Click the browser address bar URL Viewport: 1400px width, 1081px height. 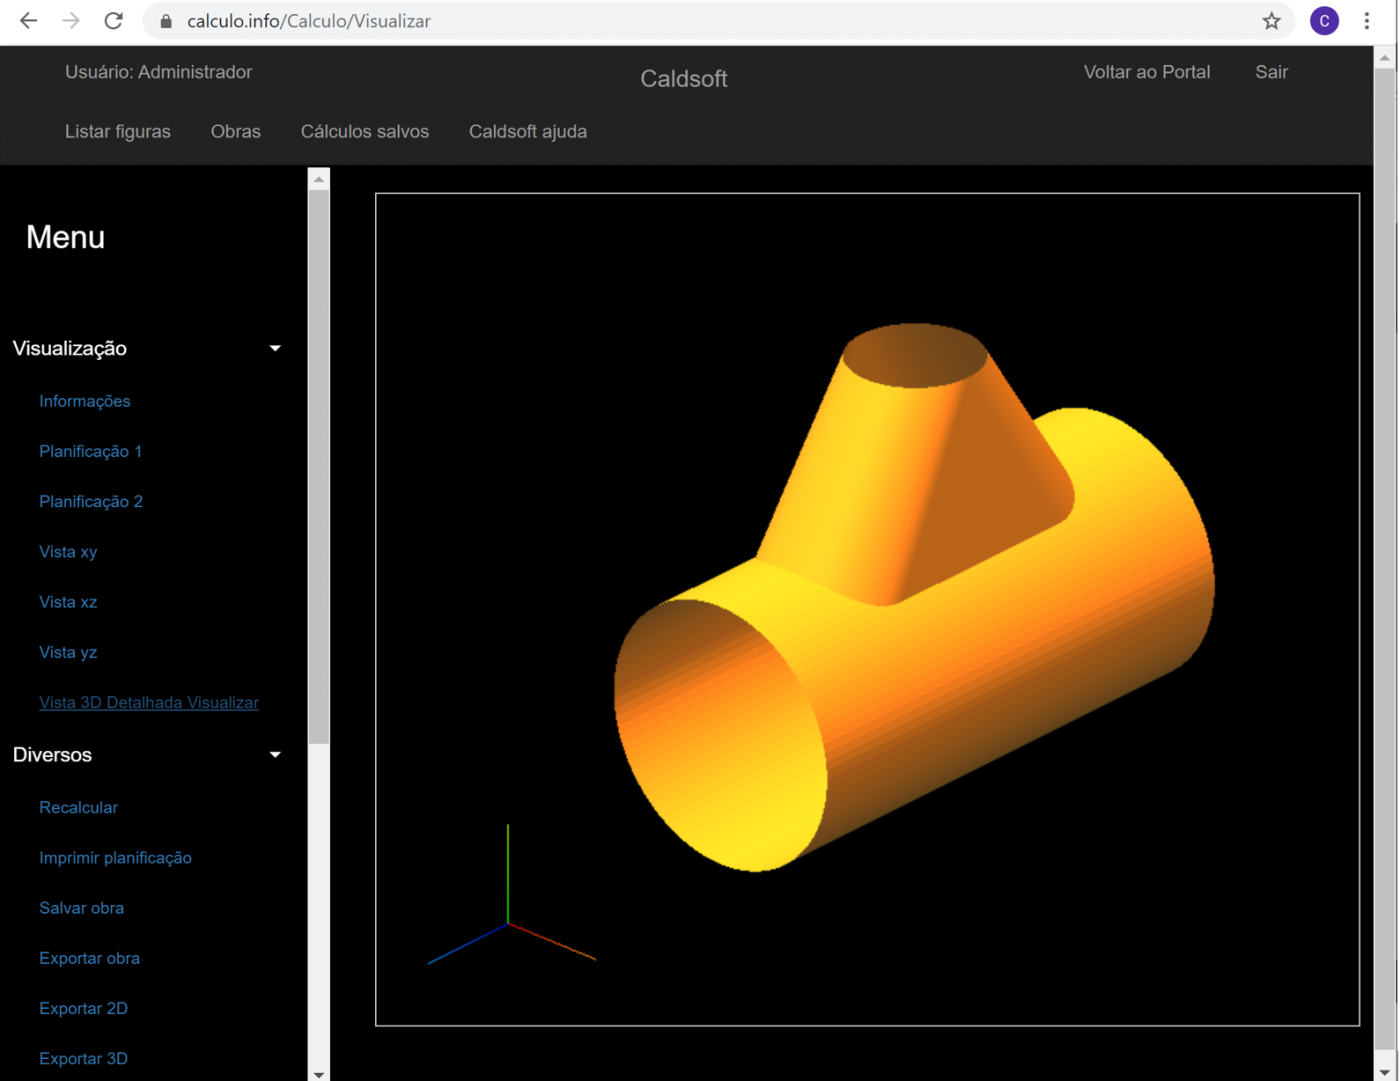click(308, 21)
